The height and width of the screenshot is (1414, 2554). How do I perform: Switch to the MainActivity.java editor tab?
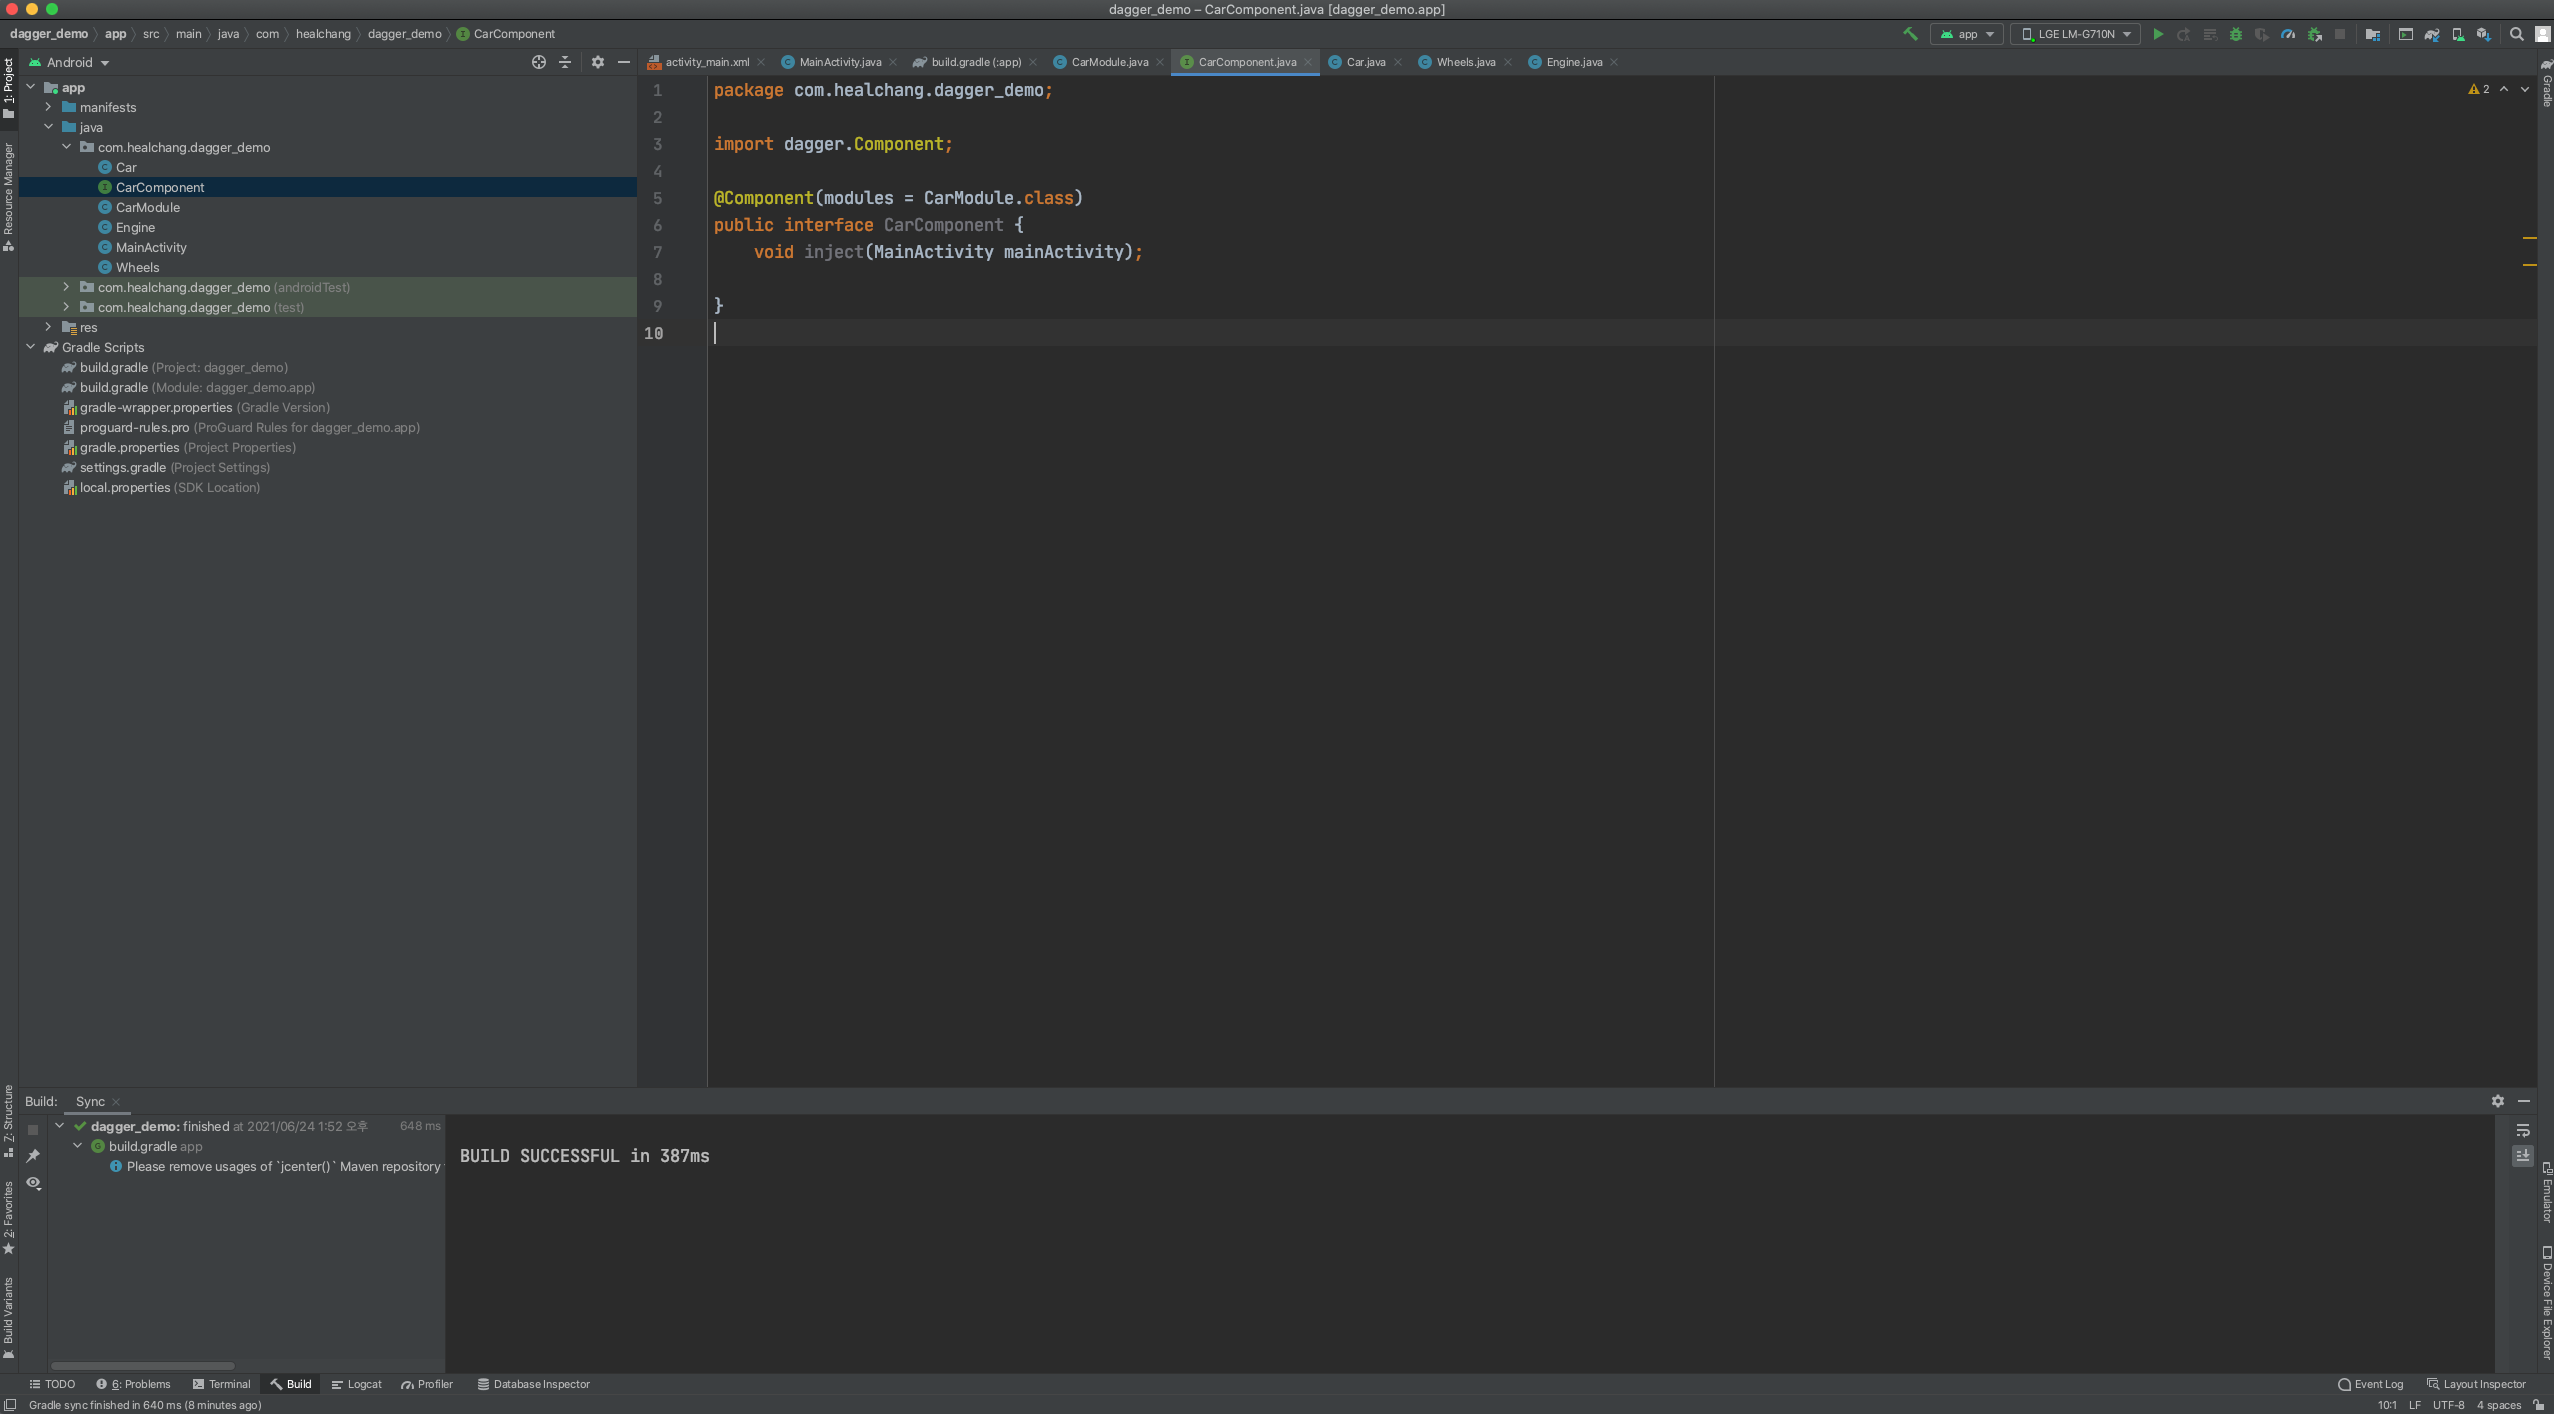(839, 62)
